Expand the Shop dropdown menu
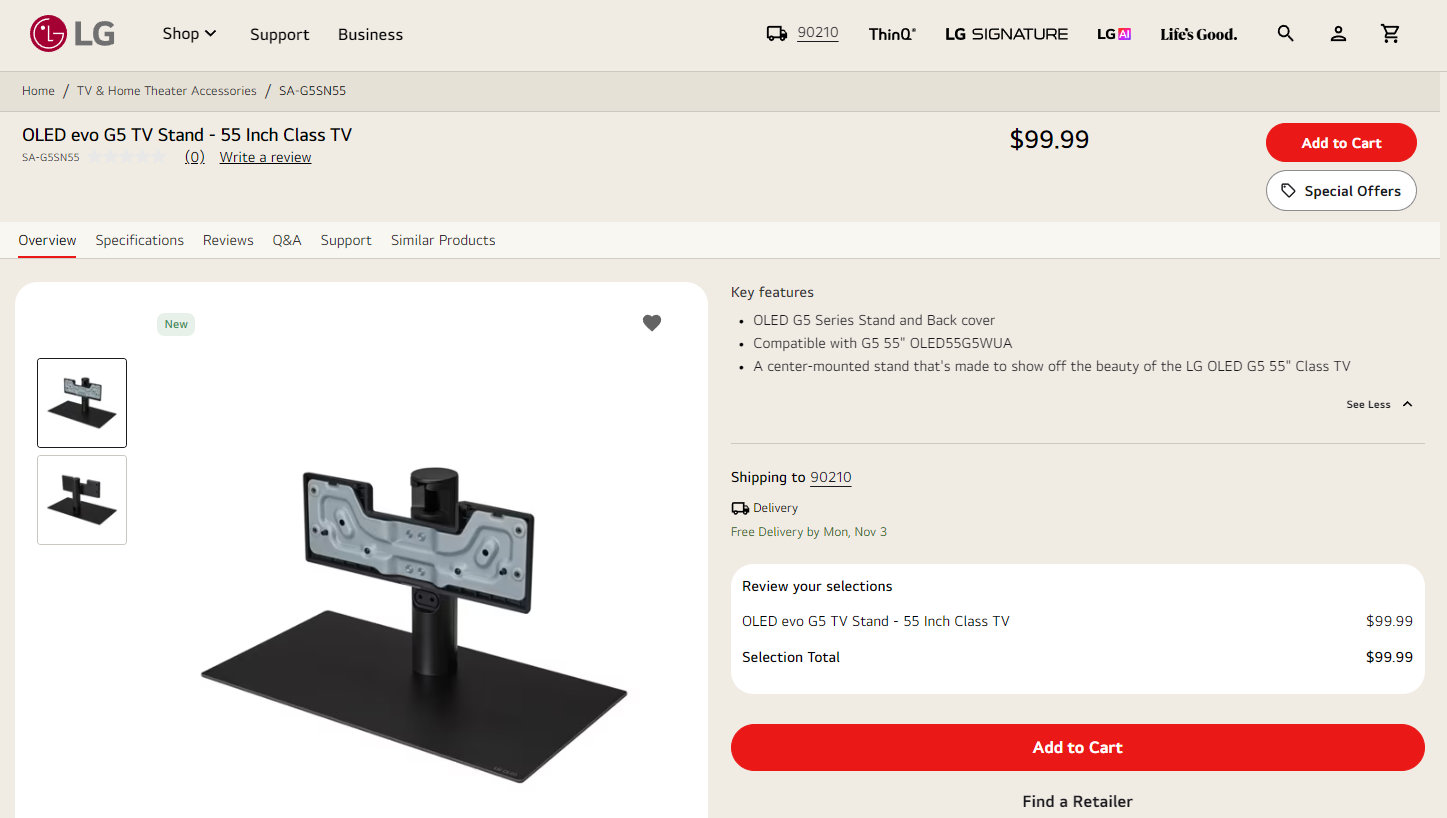The width and height of the screenshot is (1447, 818). (x=189, y=34)
